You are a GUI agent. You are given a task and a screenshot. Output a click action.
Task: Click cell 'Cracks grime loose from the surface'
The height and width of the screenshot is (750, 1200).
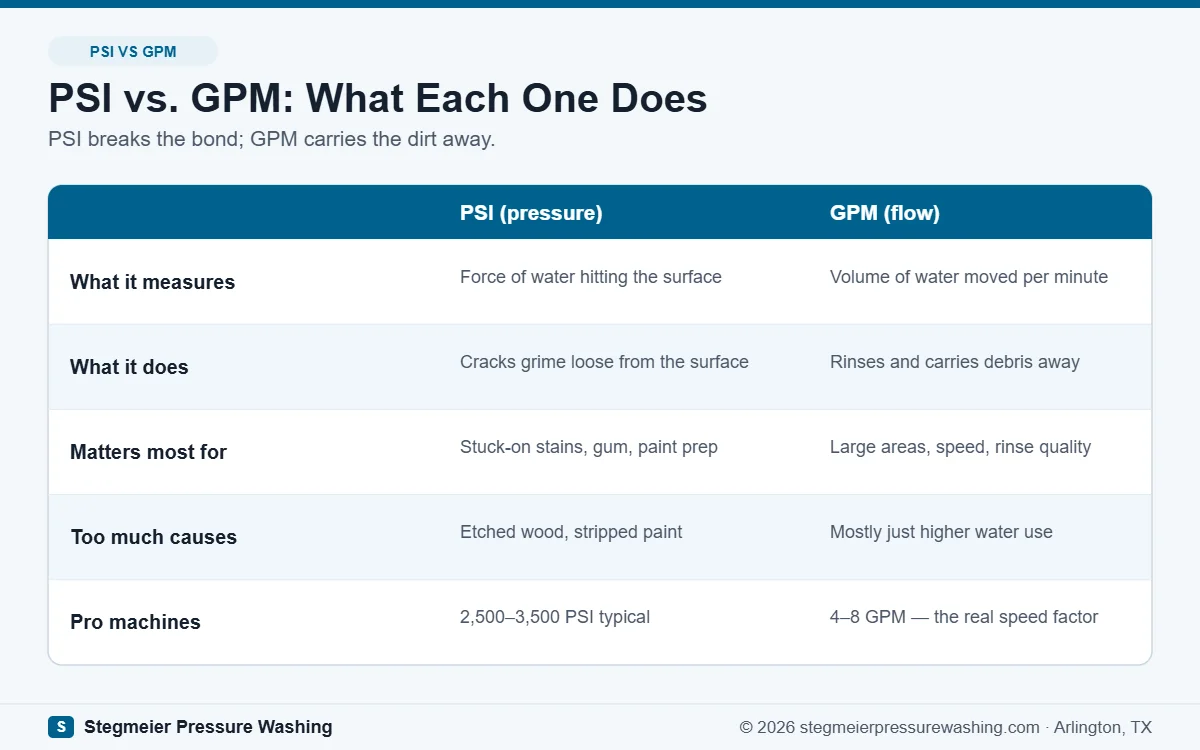(604, 362)
